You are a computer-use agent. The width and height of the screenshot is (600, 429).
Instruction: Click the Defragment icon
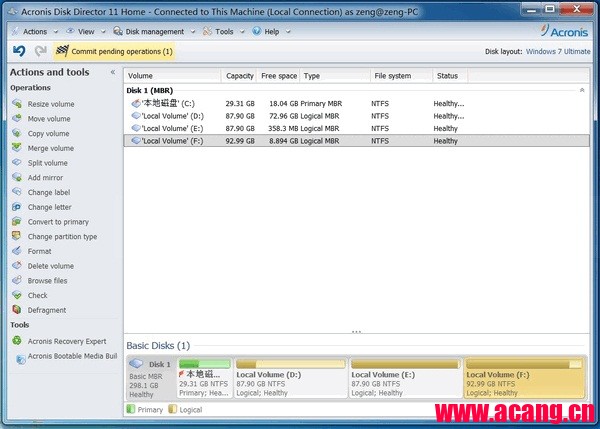click(x=17, y=310)
